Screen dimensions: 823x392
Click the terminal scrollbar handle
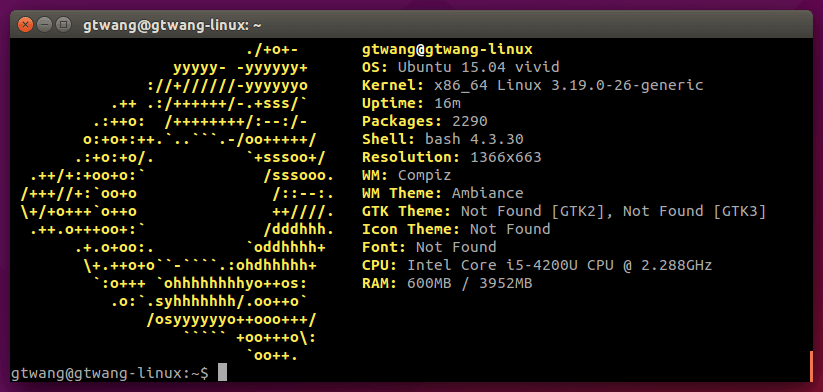(811, 365)
